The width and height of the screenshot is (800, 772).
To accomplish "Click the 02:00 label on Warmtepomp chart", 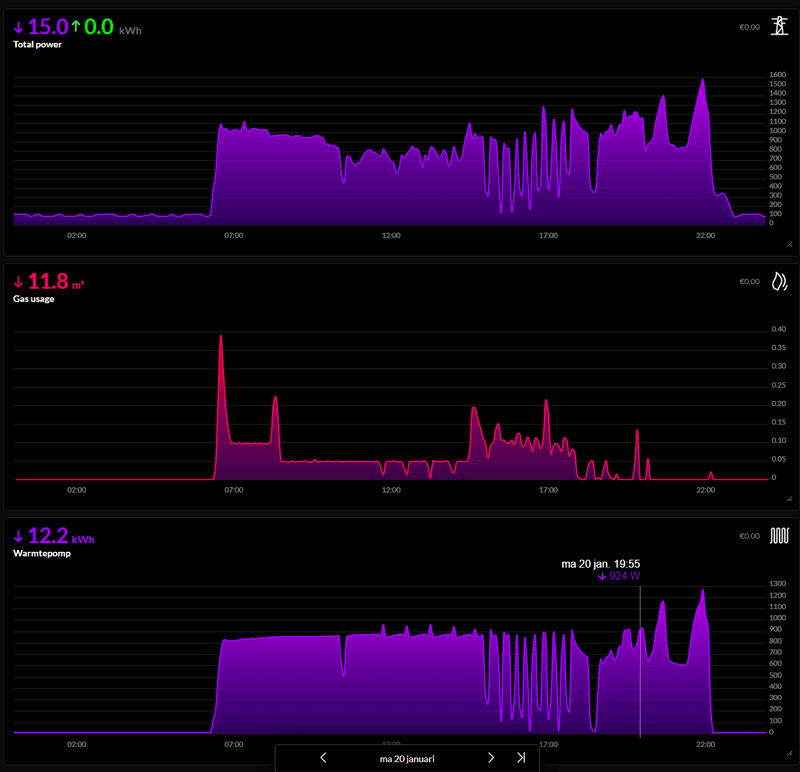I will tap(77, 744).
